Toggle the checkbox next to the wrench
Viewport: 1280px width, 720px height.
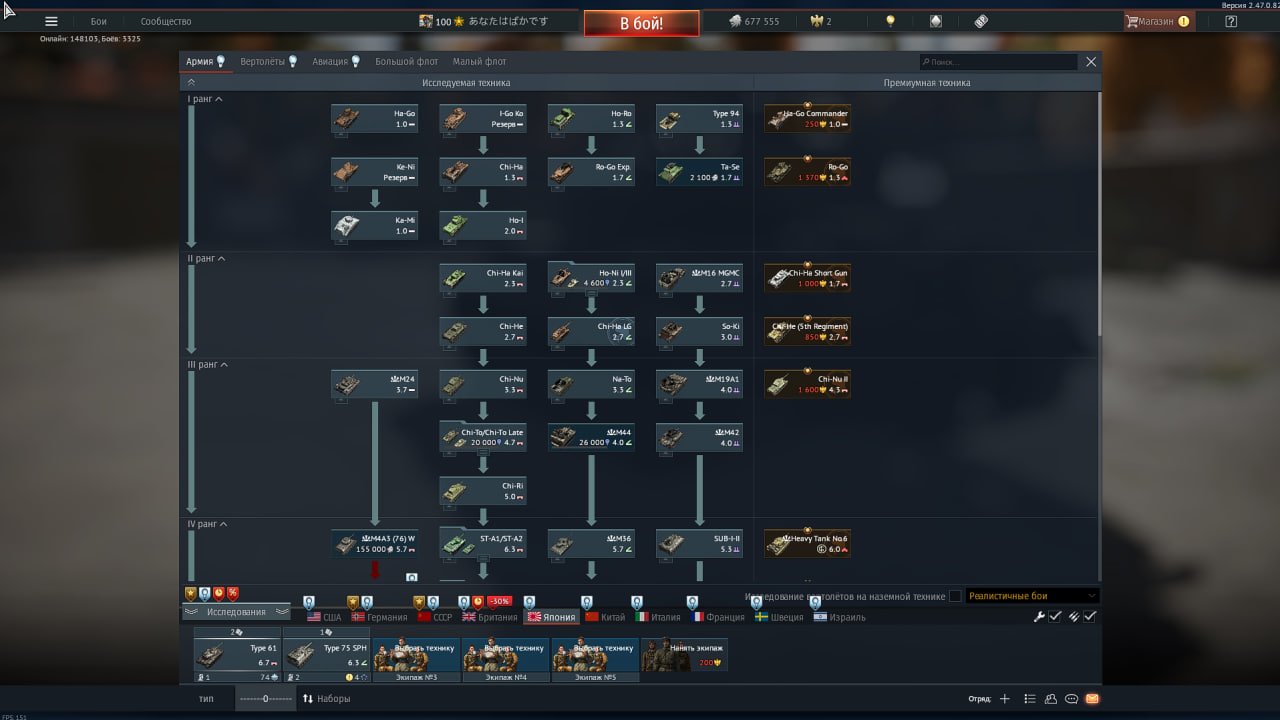1055,617
